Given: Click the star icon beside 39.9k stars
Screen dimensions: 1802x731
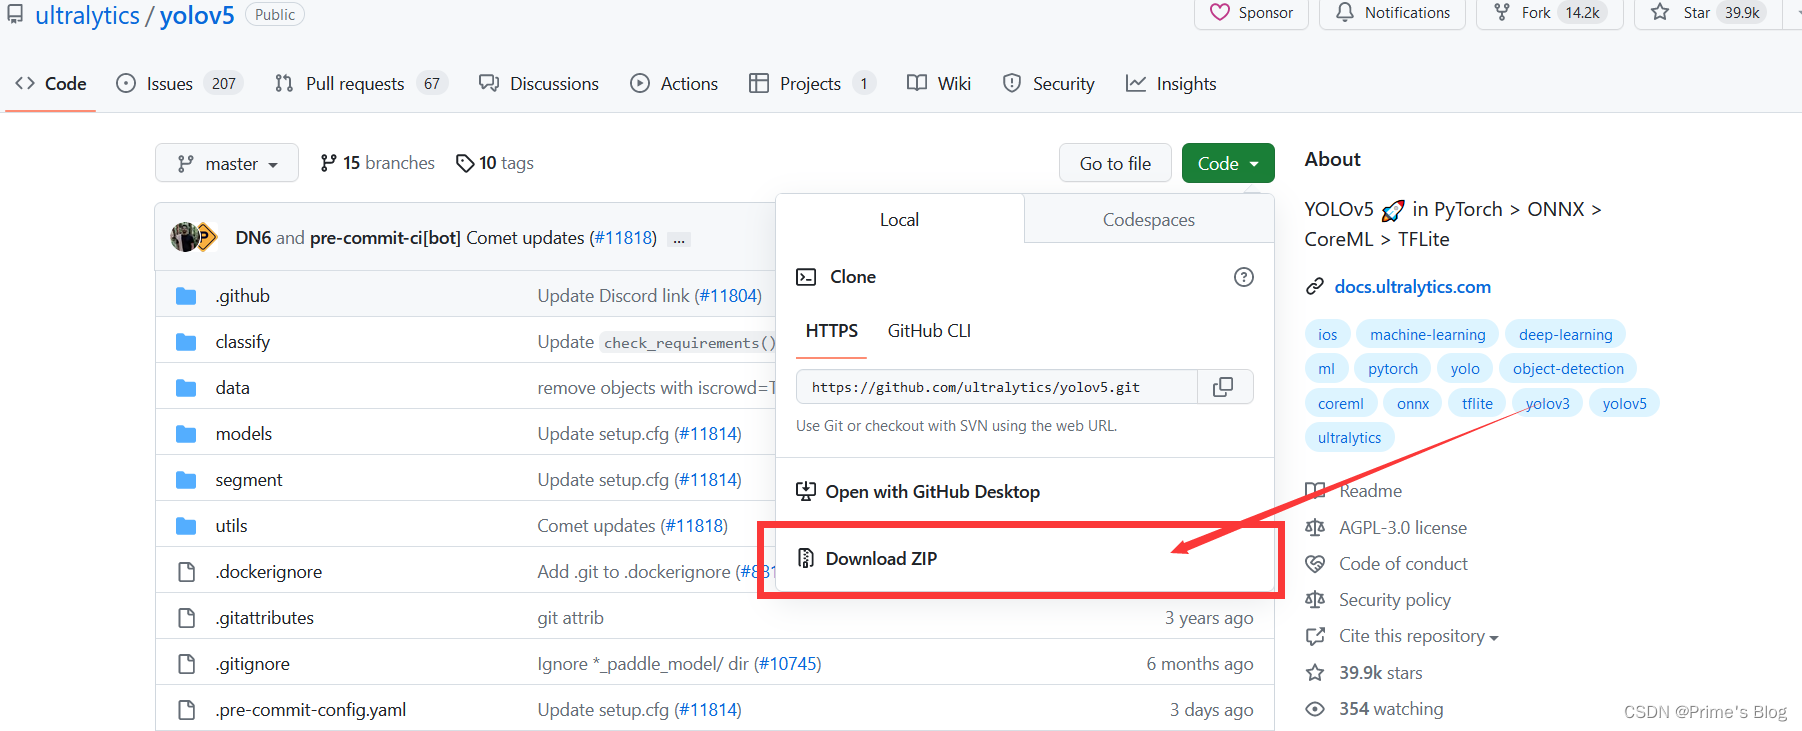Looking at the screenshot, I should (x=1315, y=673).
